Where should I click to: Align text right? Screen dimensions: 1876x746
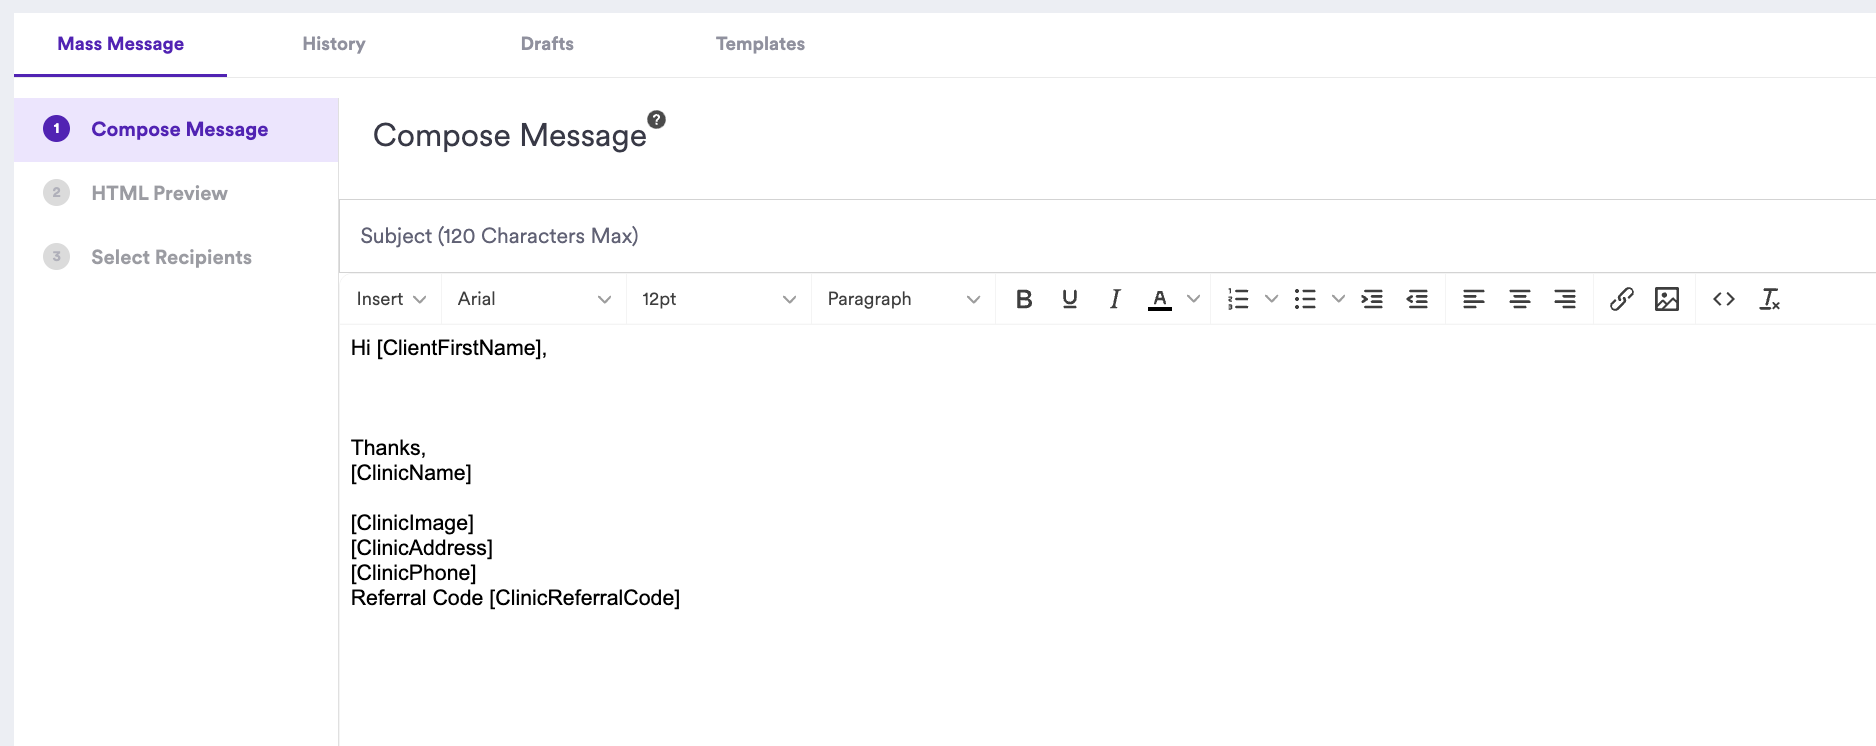(x=1565, y=299)
